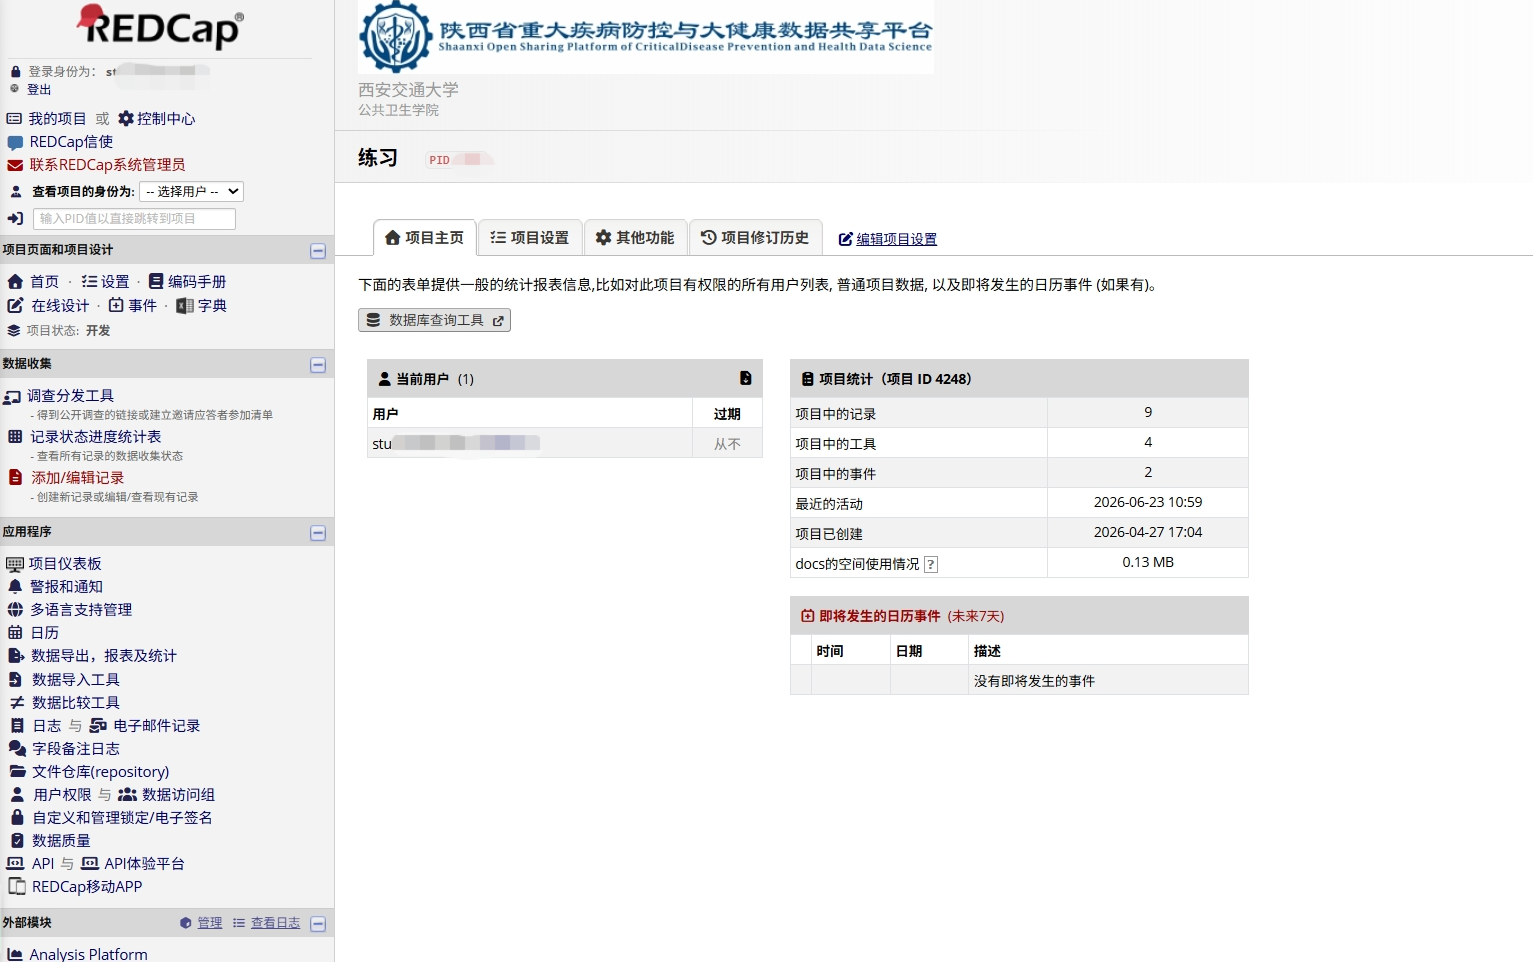Click the 登出 logout link
The width and height of the screenshot is (1533, 962).
(39, 89)
